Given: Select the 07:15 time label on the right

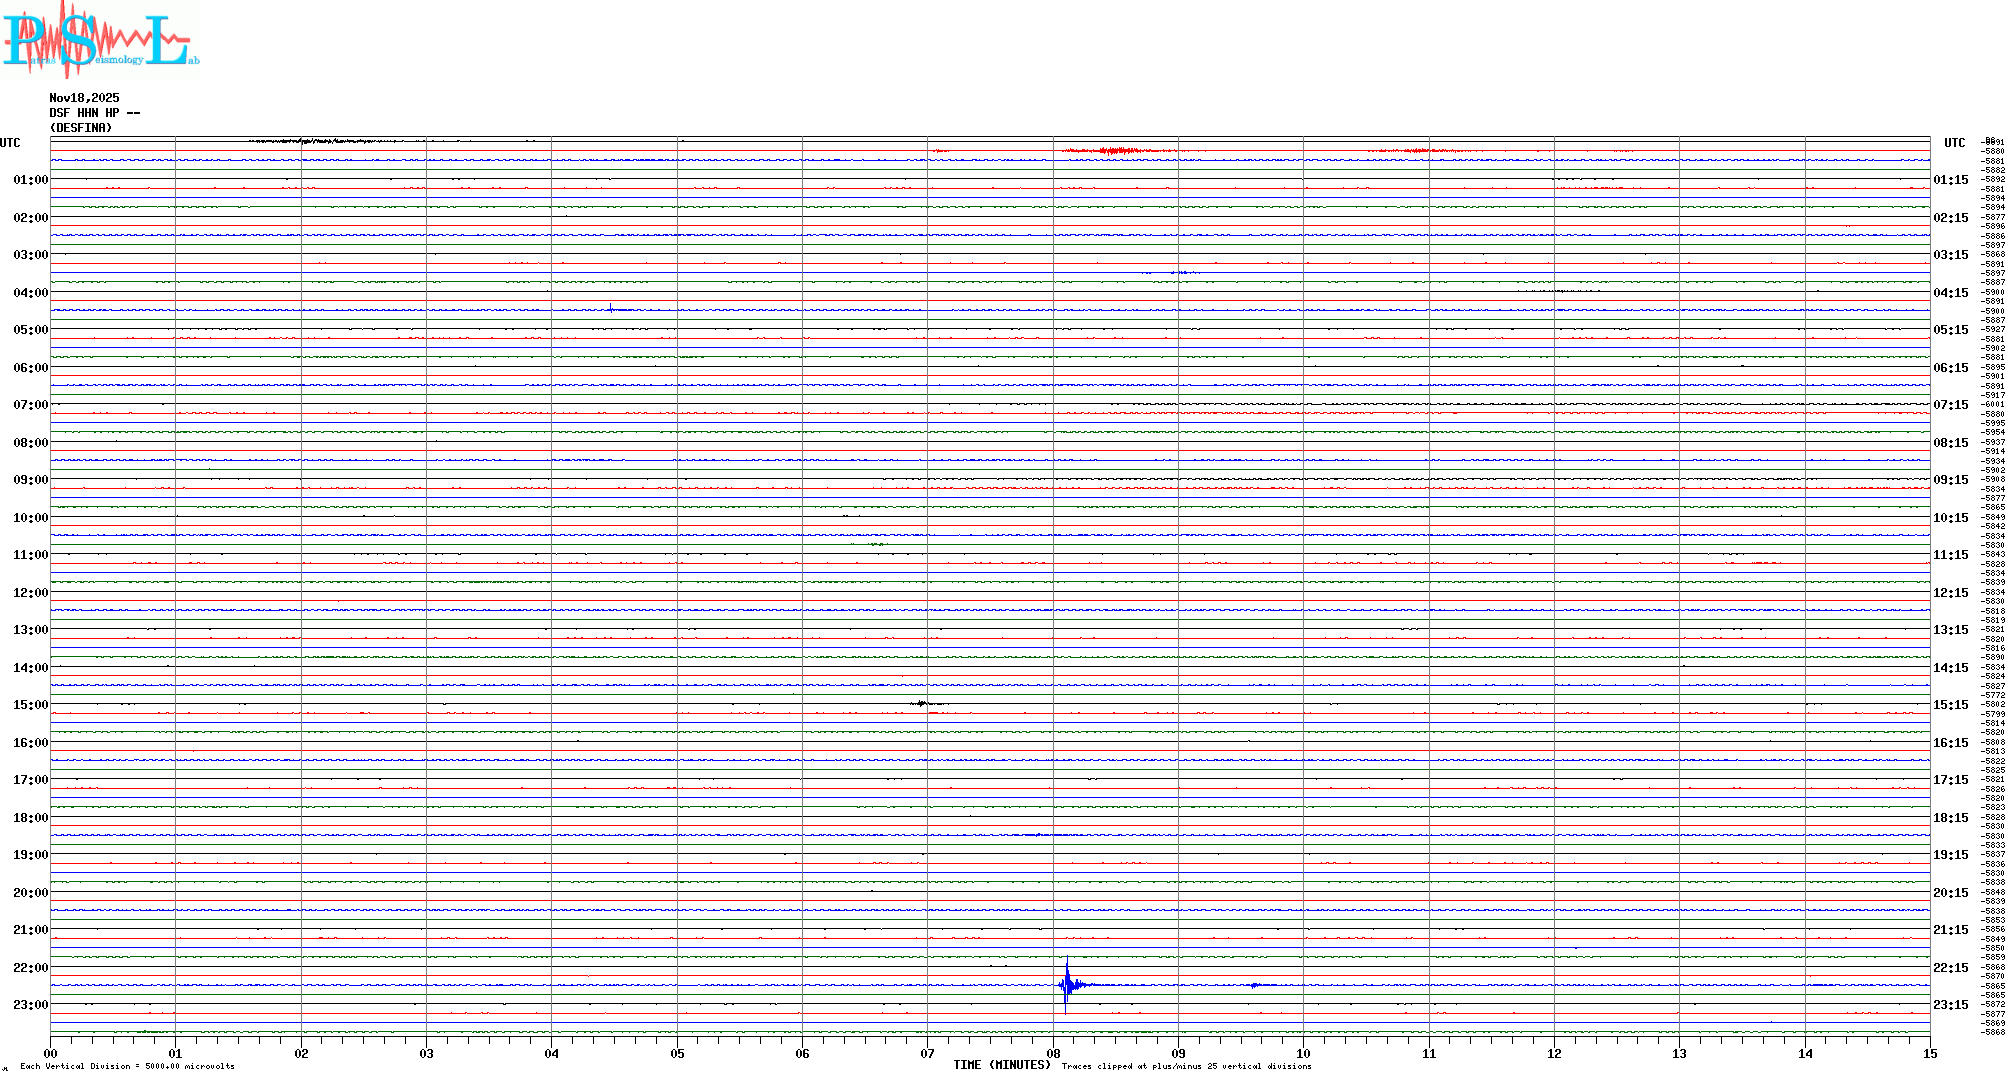Looking at the screenshot, I should pos(1950,405).
